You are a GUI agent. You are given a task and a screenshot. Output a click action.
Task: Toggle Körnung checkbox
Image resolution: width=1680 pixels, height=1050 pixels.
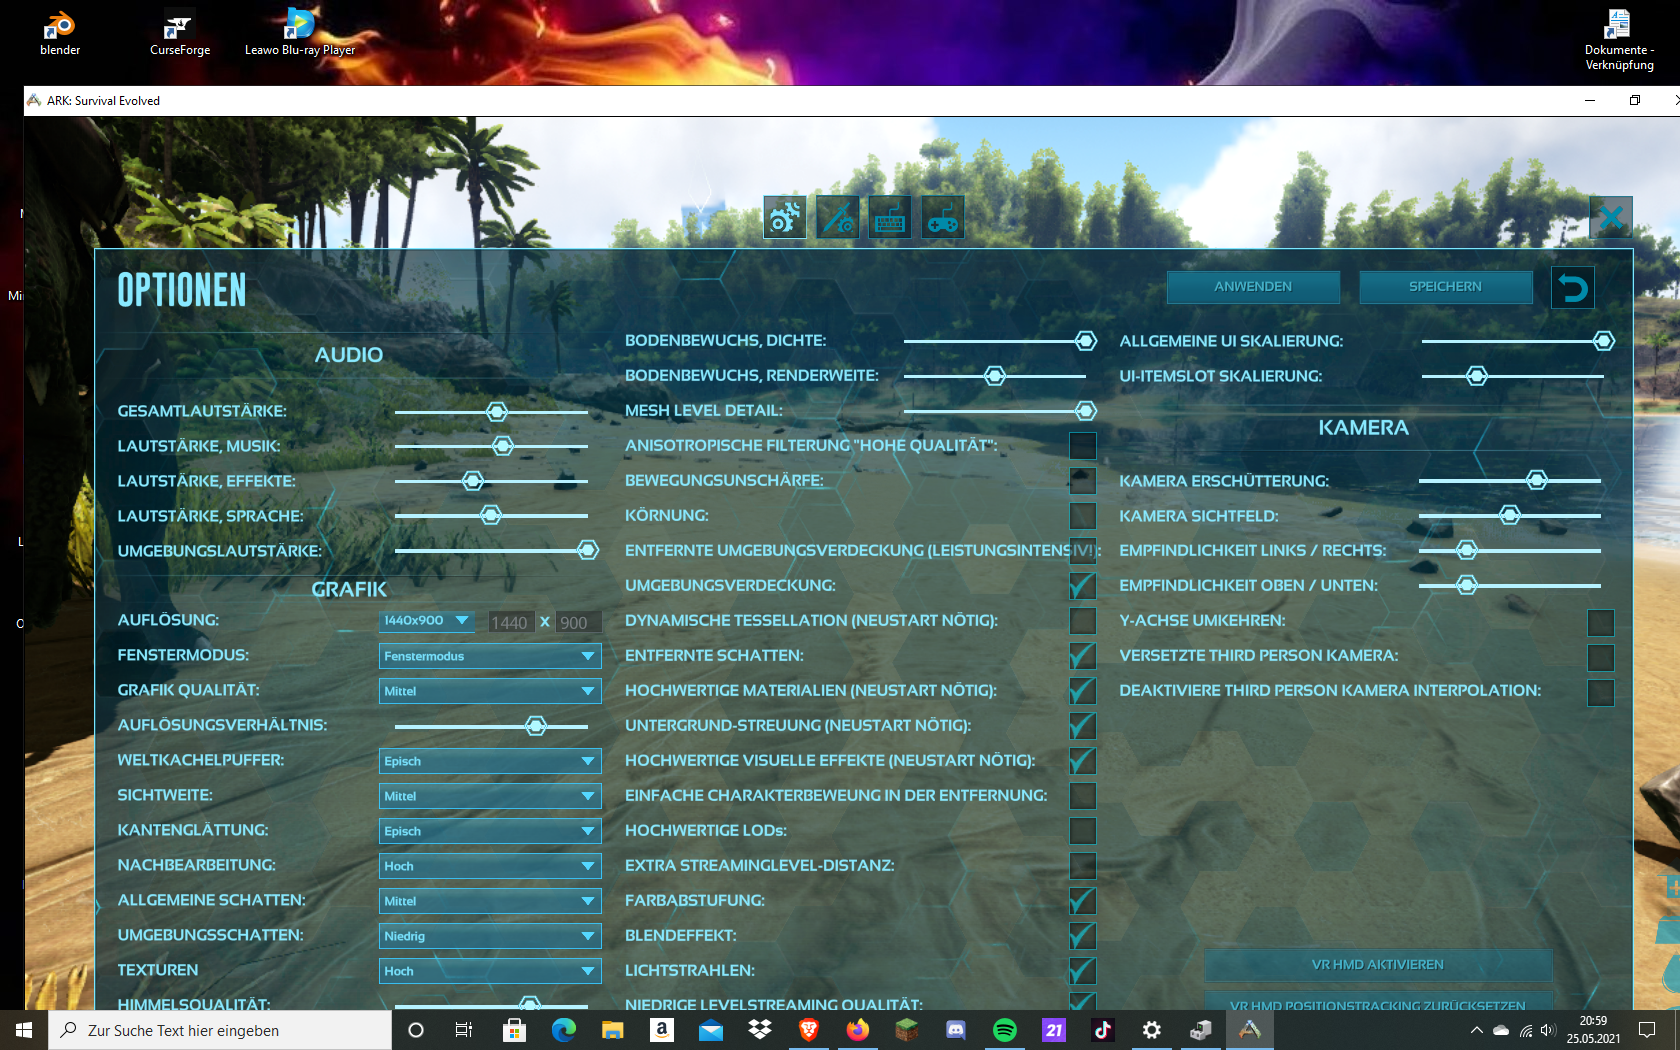click(1083, 516)
